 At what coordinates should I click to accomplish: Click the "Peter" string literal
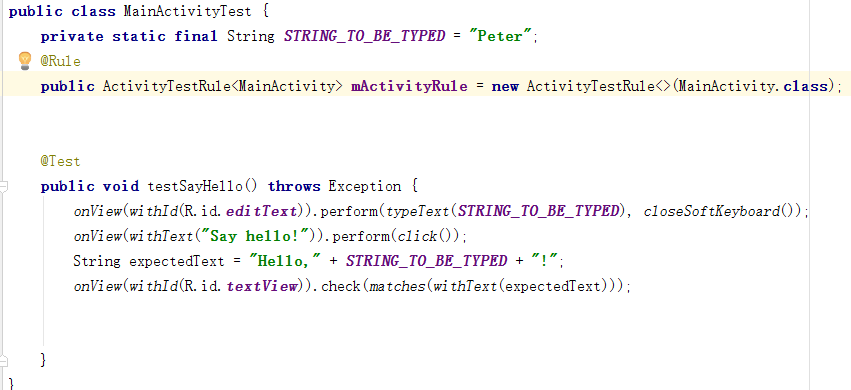point(499,36)
